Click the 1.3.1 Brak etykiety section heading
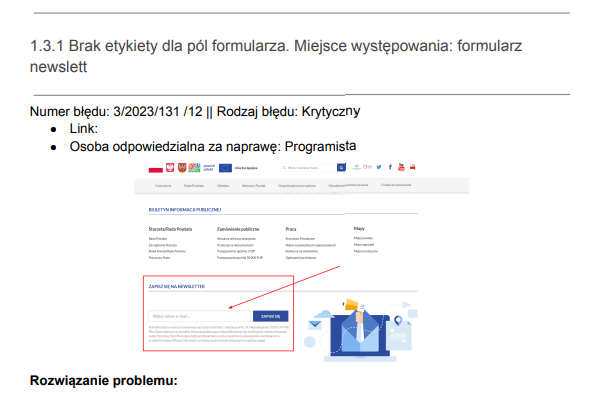The height and width of the screenshot is (398, 605). pos(276,56)
